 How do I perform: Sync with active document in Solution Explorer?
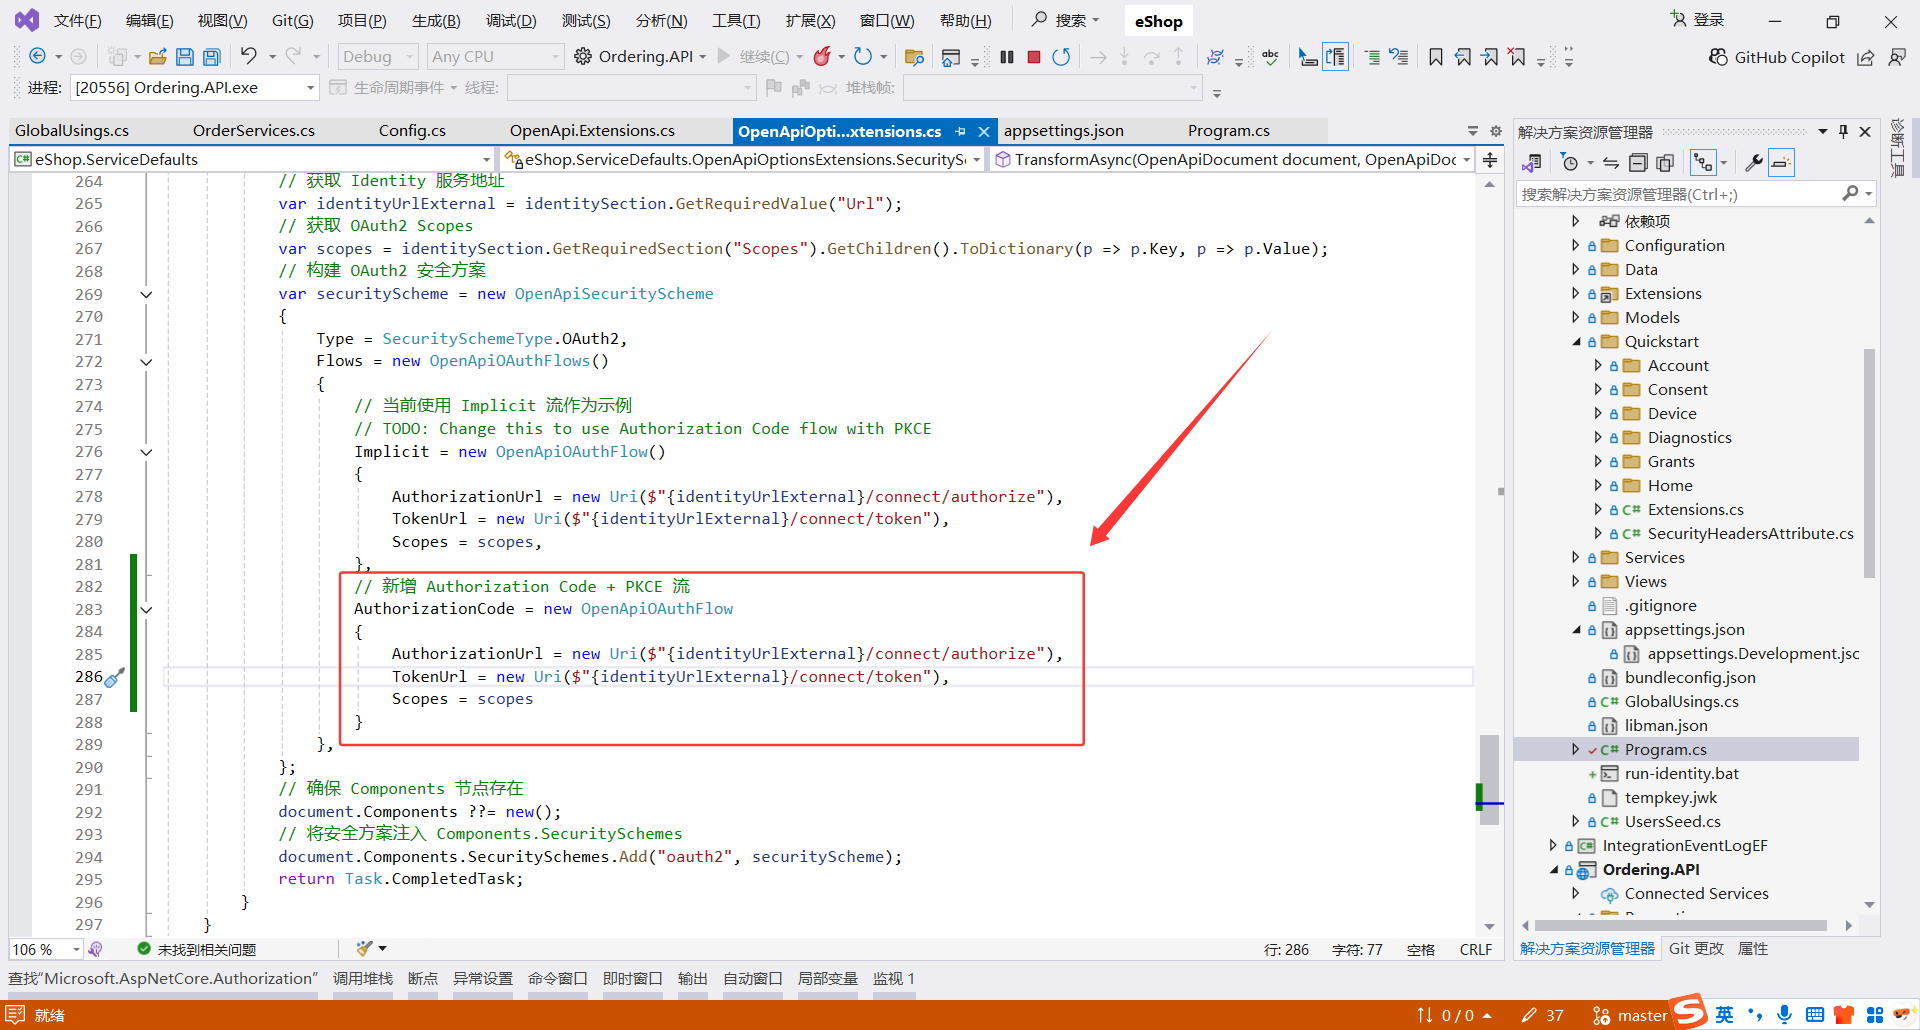click(x=1610, y=163)
